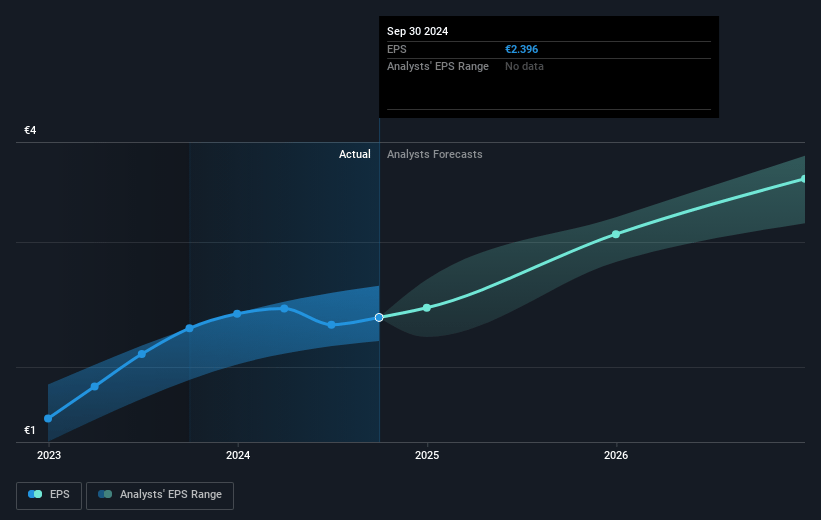The image size is (821, 520).
Task: Click the 2024 x-axis label
Action: point(238,456)
